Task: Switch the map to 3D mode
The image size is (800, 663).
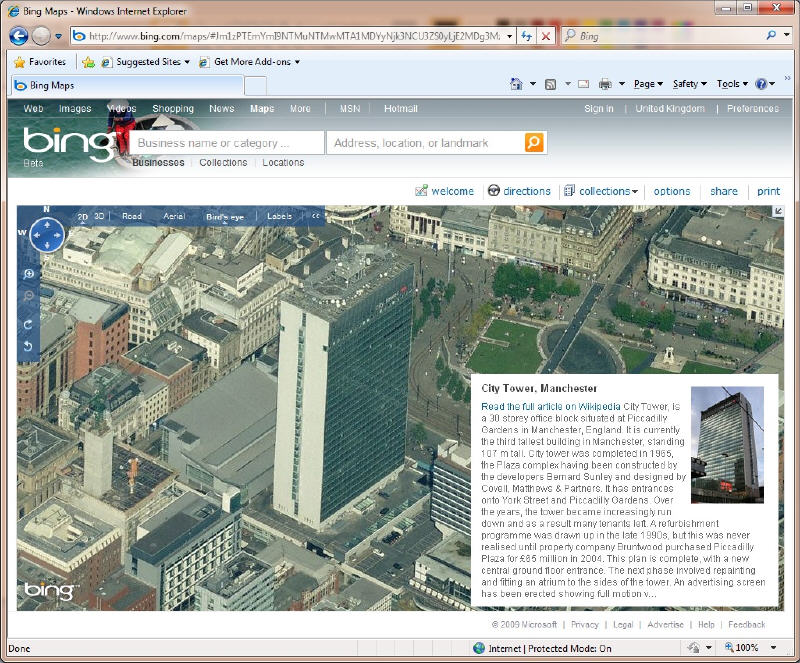Action: tap(99, 216)
